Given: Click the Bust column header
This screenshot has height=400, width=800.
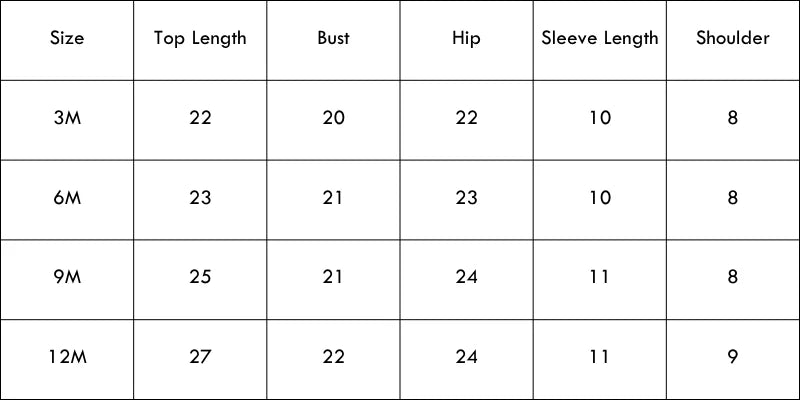Looking at the screenshot, I should click(333, 39).
